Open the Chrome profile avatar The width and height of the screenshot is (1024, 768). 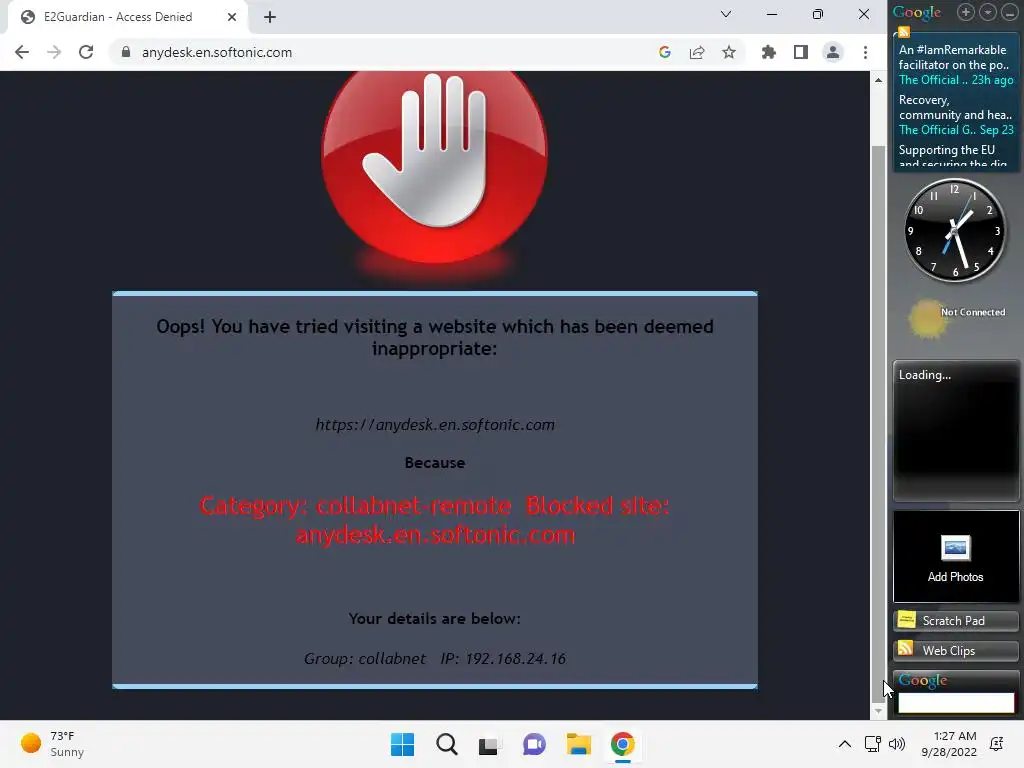tap(833, 52)
